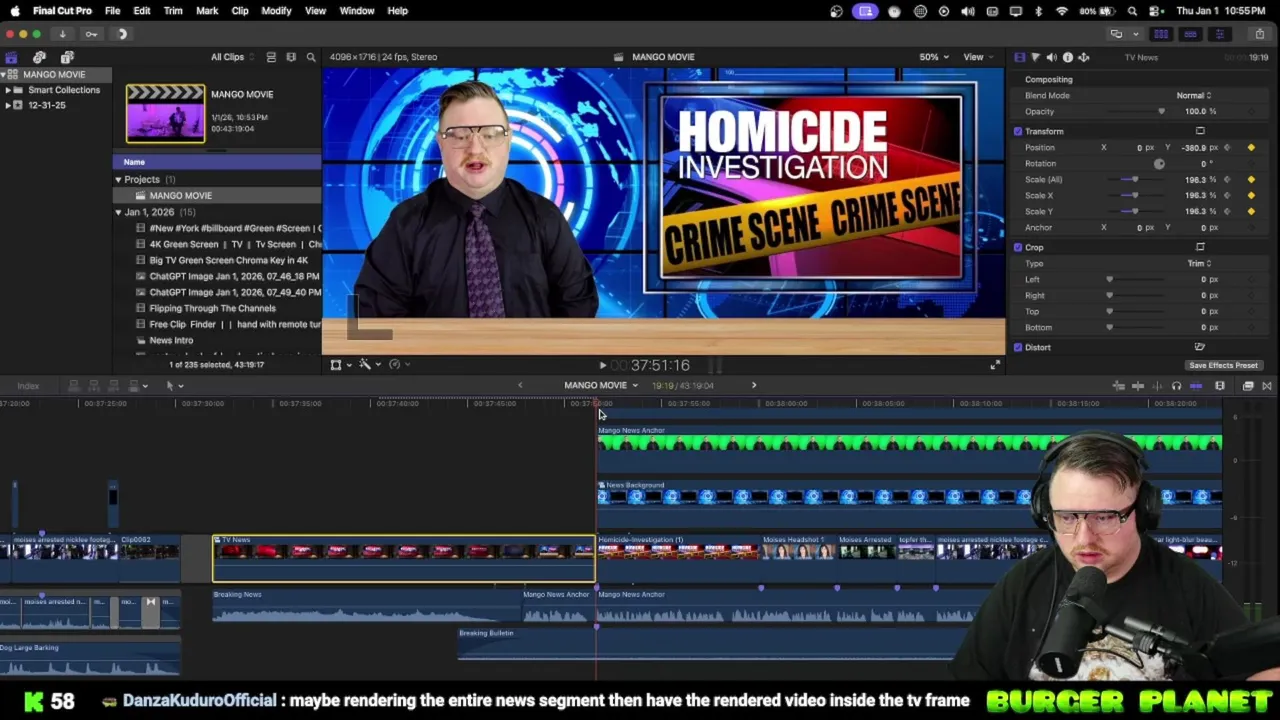Screen dimensions: 1280x720
Task: Click the MANGO MOVIE project thumbnail
Action: pyautogui.click(x=165, y=113)
